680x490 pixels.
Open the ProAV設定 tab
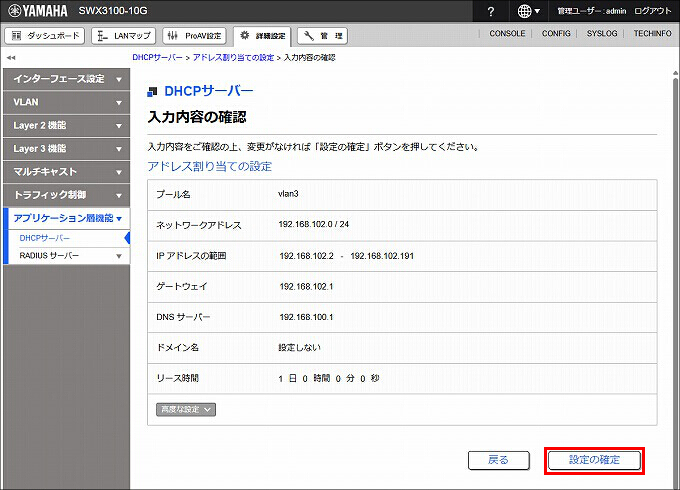(x=194, y=36)
